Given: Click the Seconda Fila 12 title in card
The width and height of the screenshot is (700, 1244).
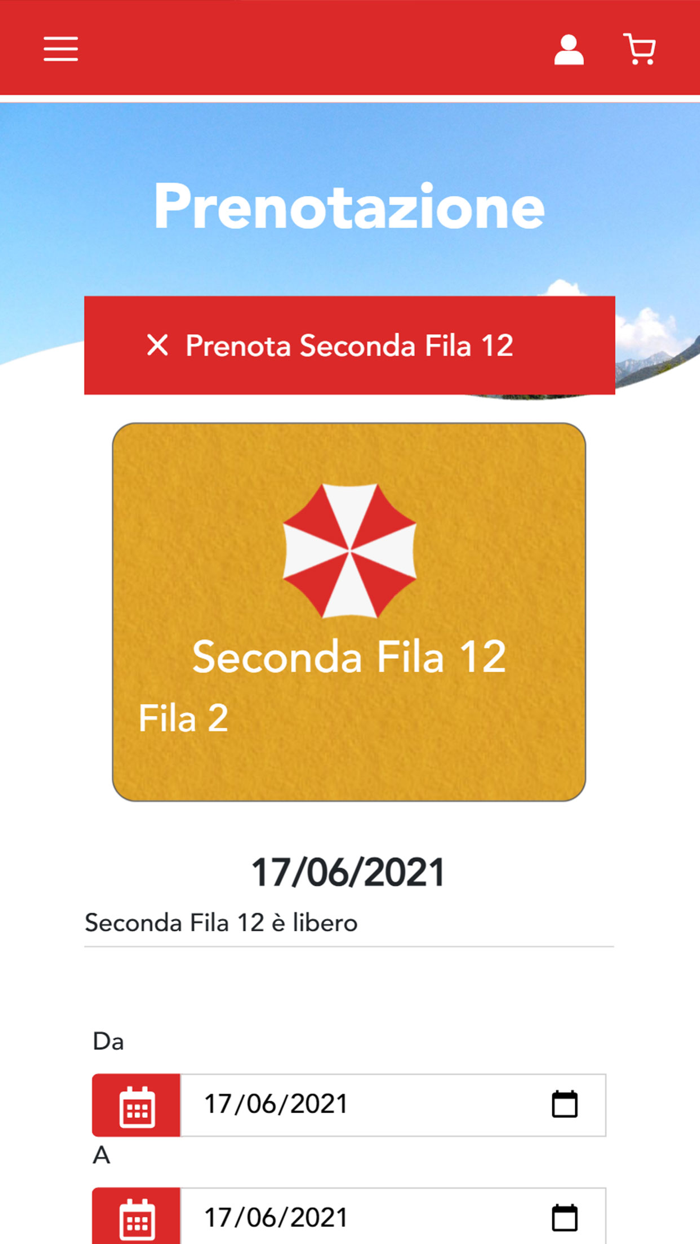Looking at the screenshot, I should click(x=349, y=657).
